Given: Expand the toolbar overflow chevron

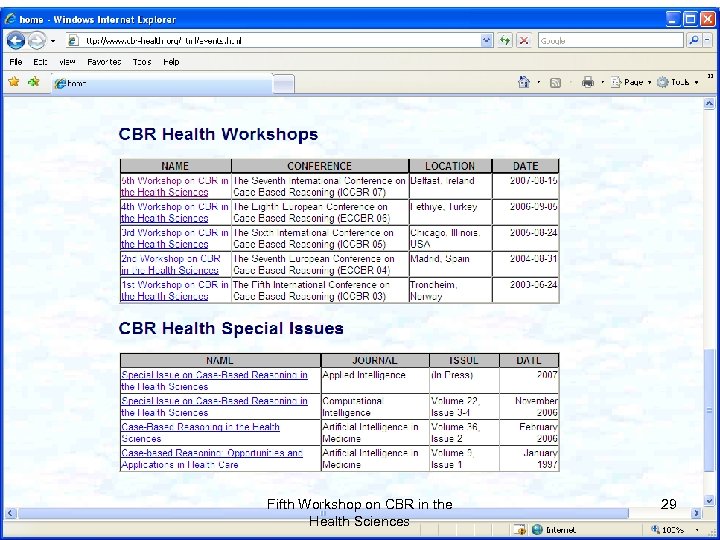Looking at the screenshot, I should 710,76.
